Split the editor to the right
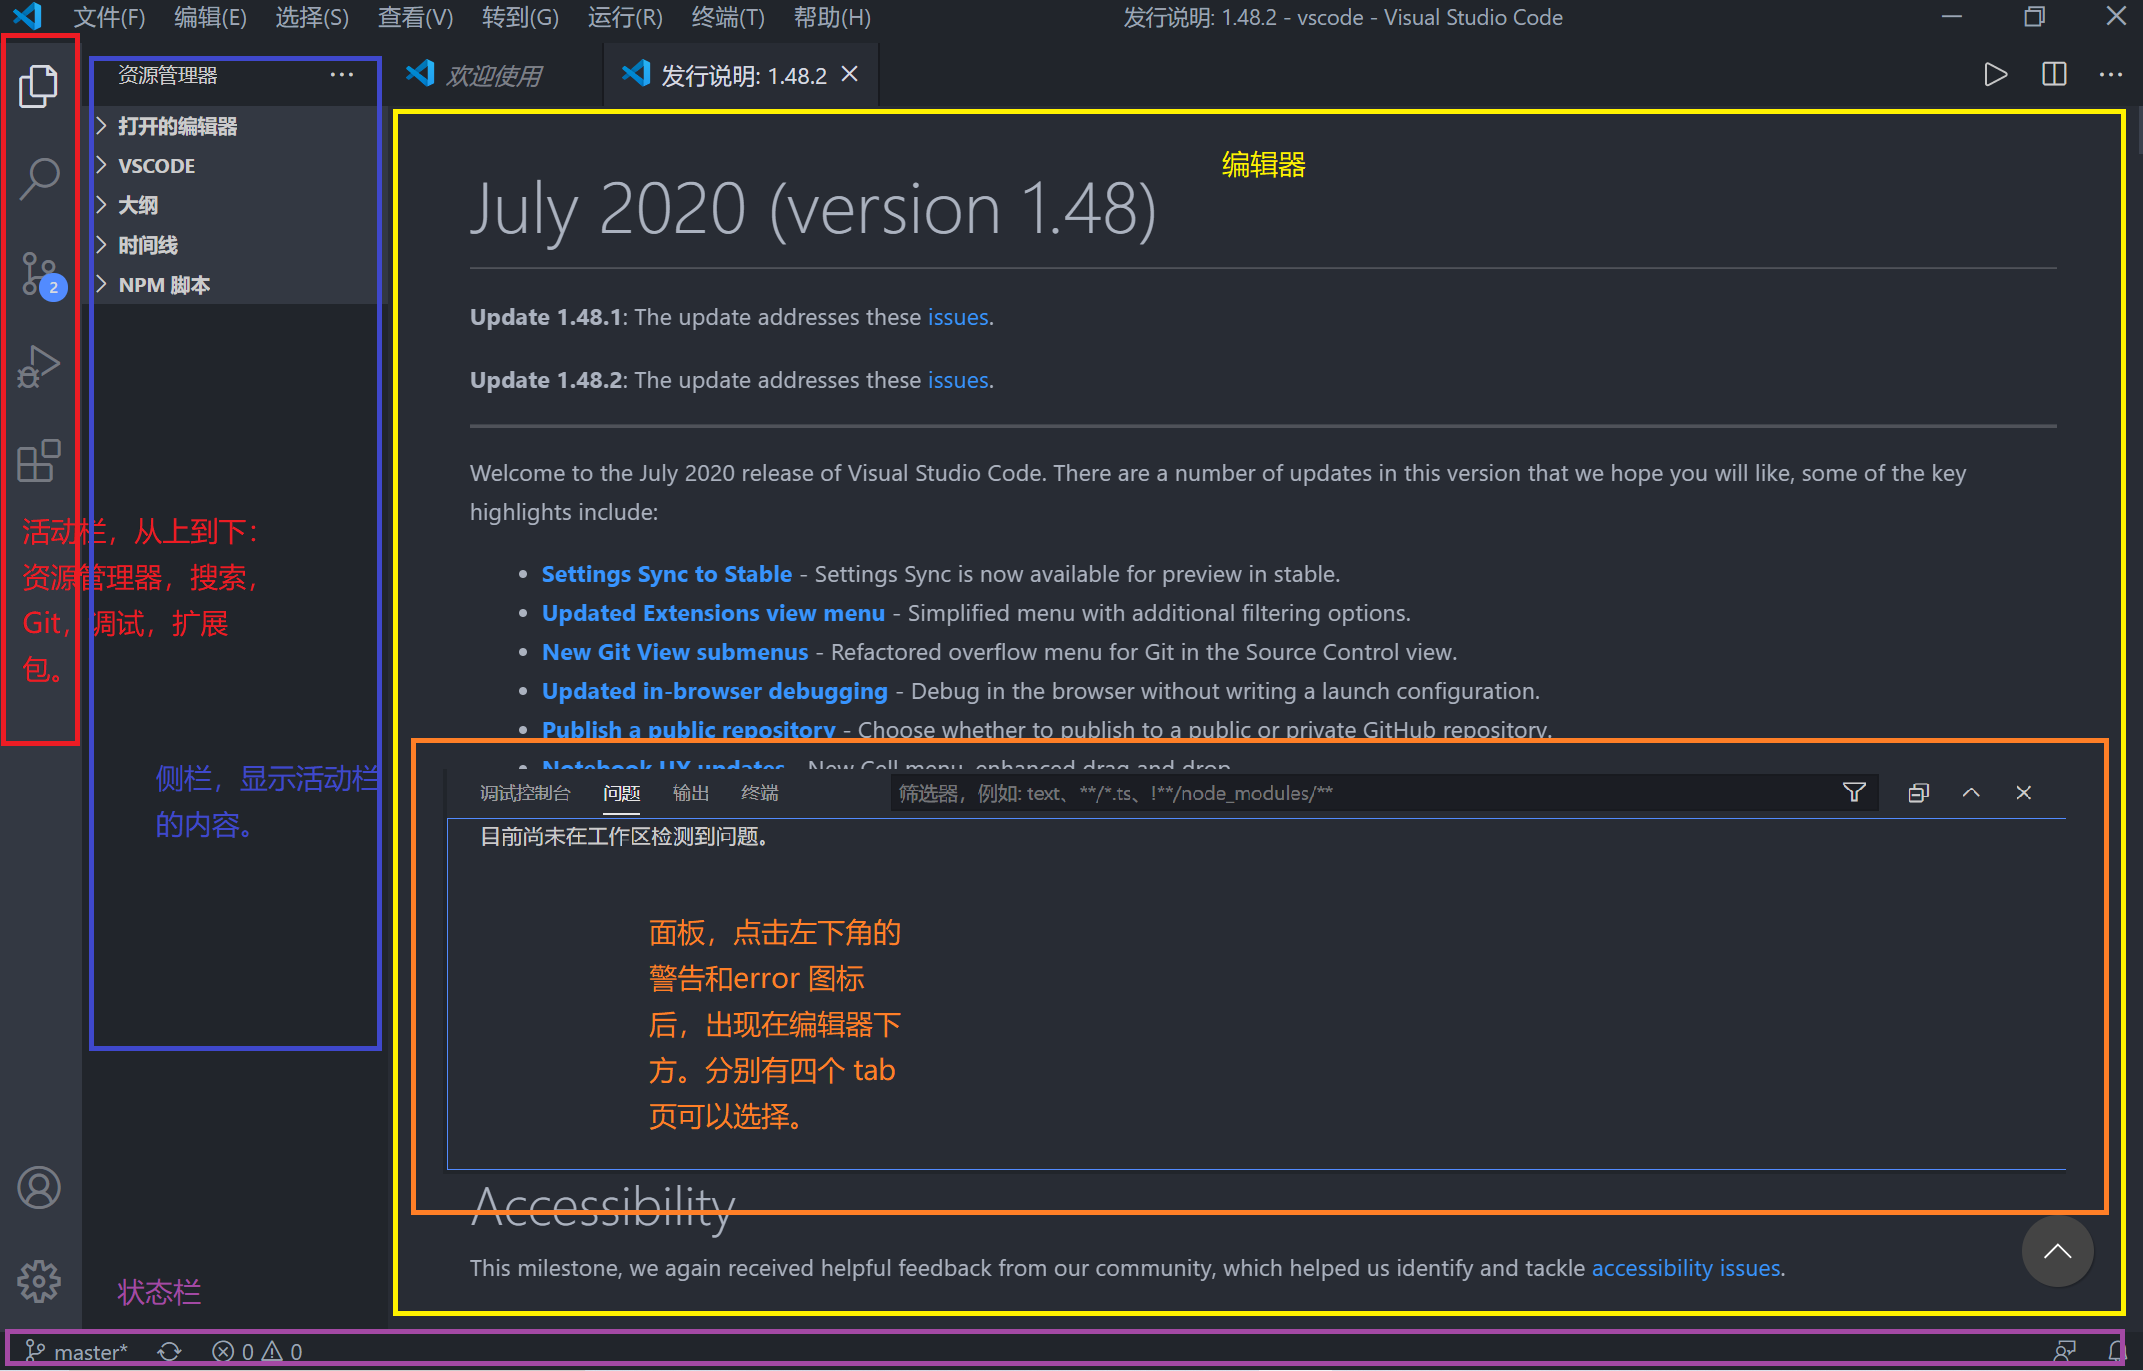The image size is (2143, 1371). tap(2054, 75)
